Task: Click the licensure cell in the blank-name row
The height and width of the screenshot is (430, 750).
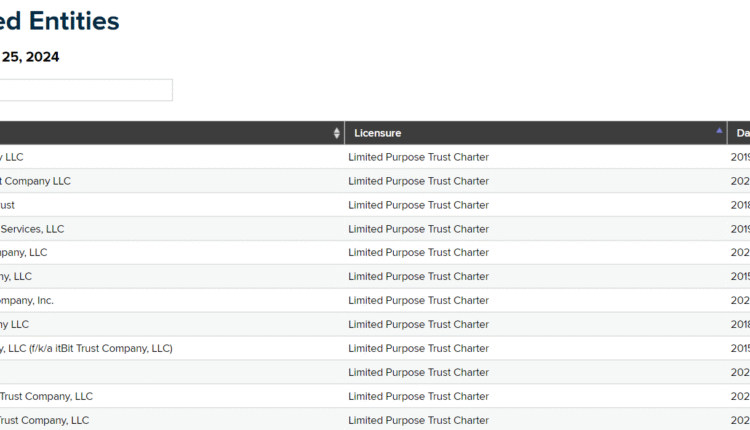Action: [418, 372]
